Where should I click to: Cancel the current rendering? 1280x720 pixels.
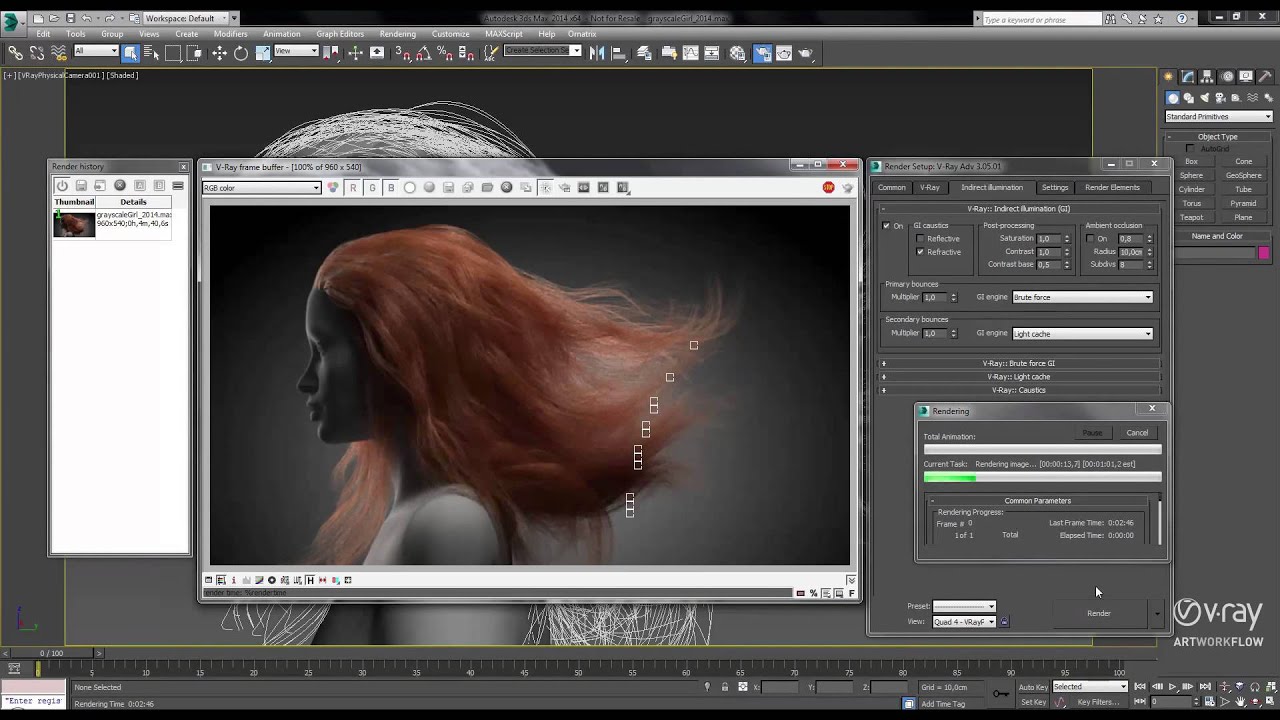(1137, 433)
